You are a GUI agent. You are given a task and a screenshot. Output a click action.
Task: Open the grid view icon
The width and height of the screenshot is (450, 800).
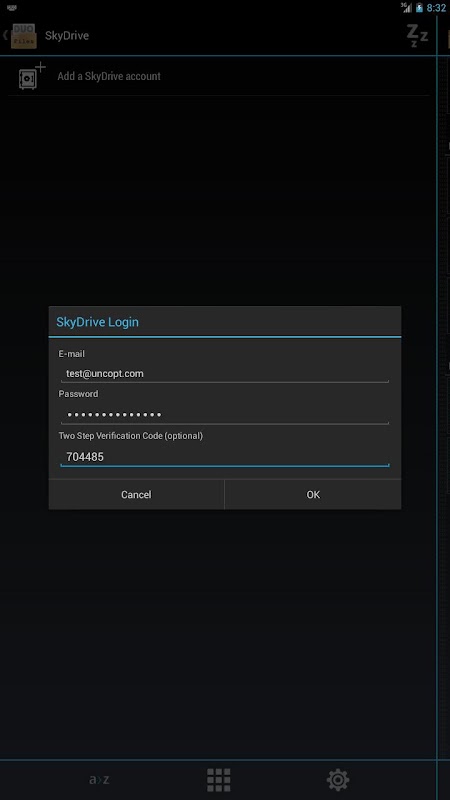[218, 780]
